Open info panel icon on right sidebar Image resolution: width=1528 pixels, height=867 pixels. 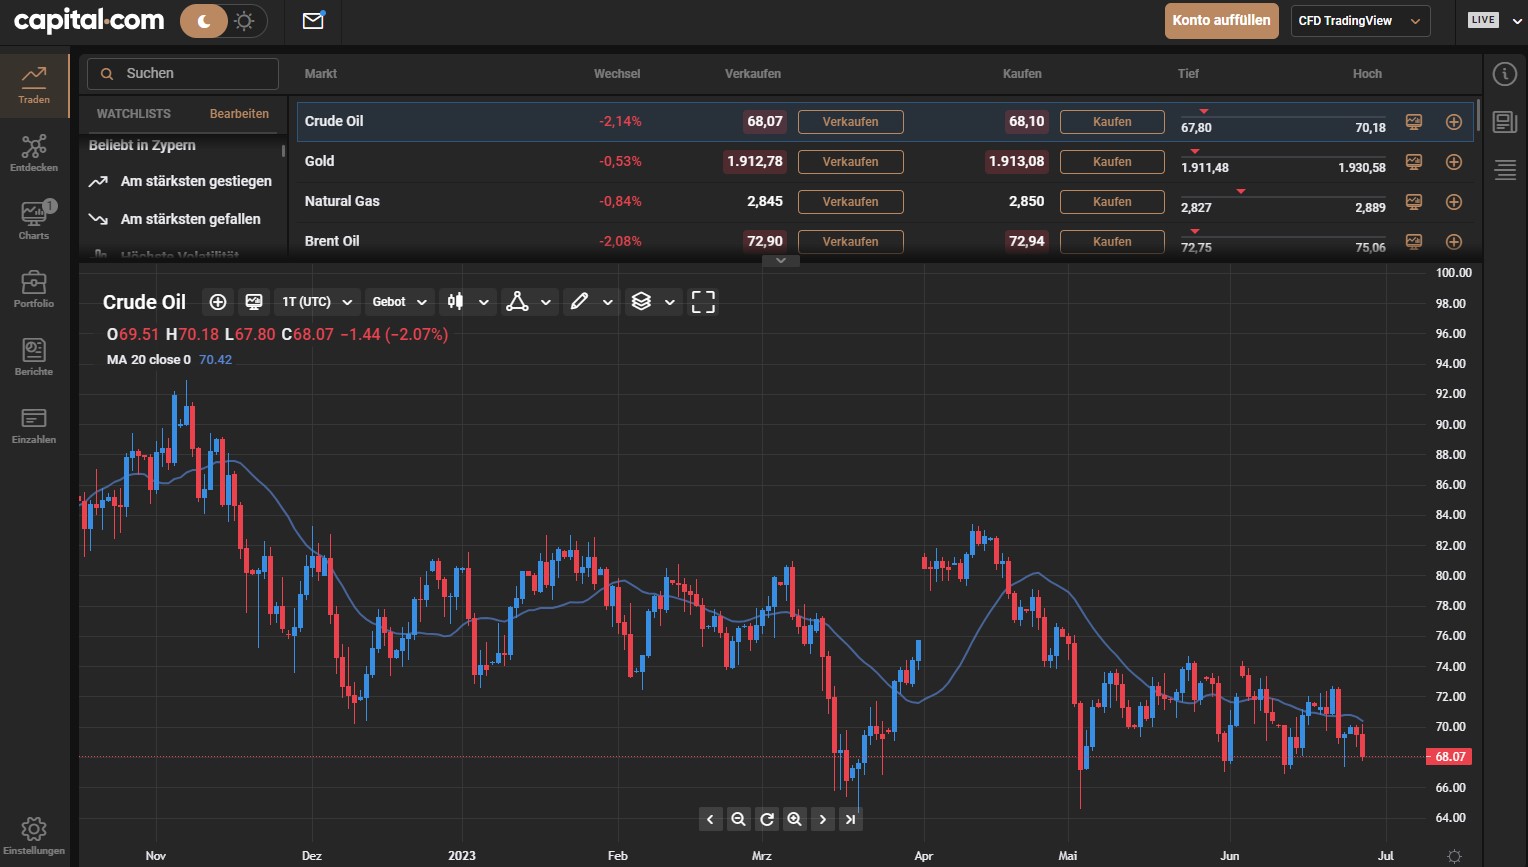click(1505, 74)
